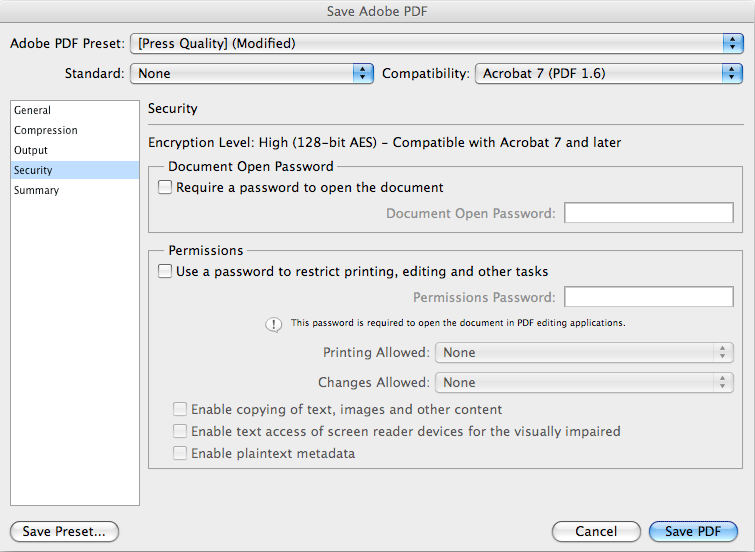Check Enable plaintext metadata
755x552 pixels.
click(180, 453)
